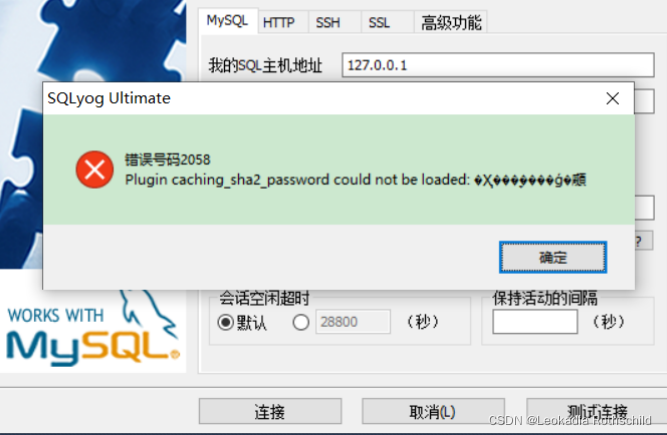Select the custom timeout radio button
The width and height of the screenshot is (667, 435).
[301, 322]
